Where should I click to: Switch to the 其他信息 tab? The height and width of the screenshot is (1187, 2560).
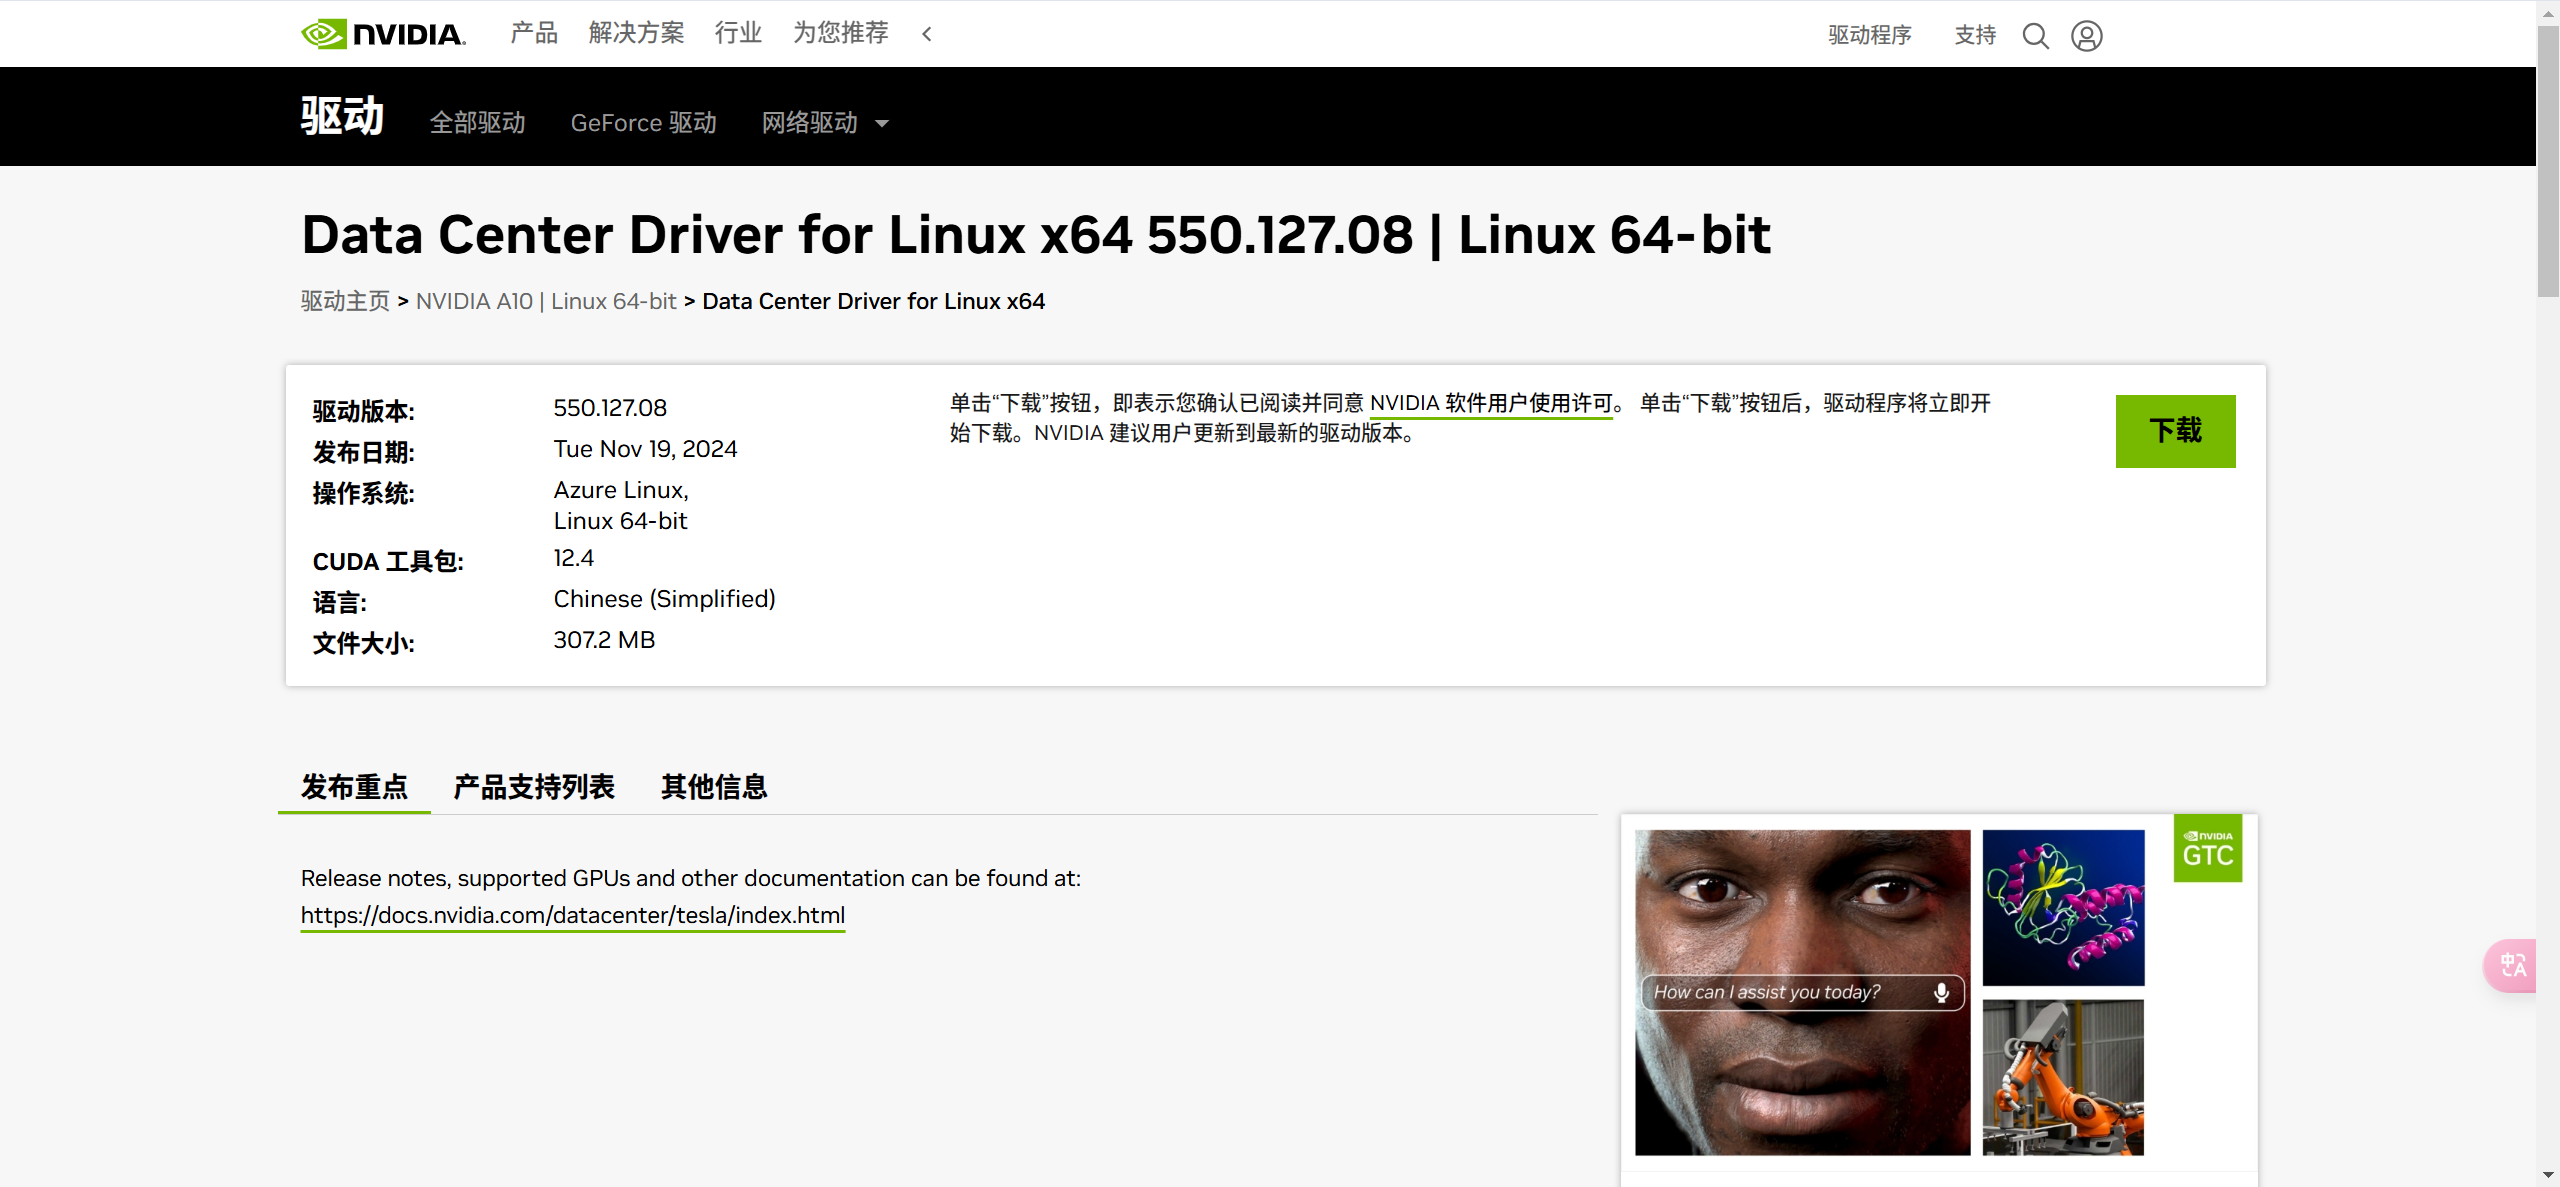pos(713,787)
